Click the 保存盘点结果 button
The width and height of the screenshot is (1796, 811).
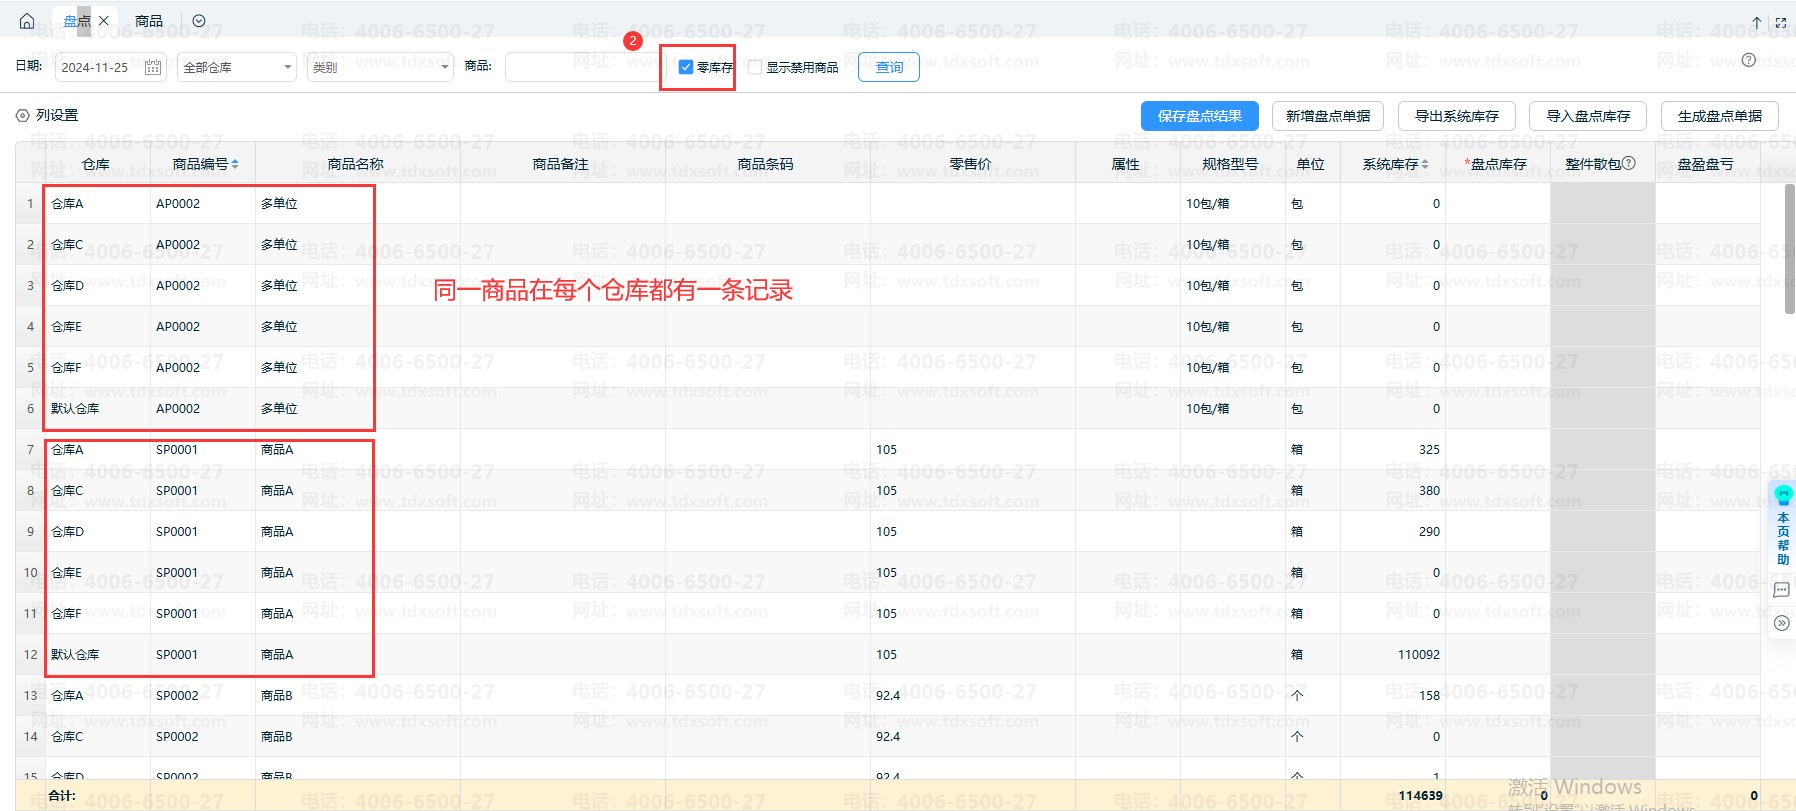pos(1199,116)
